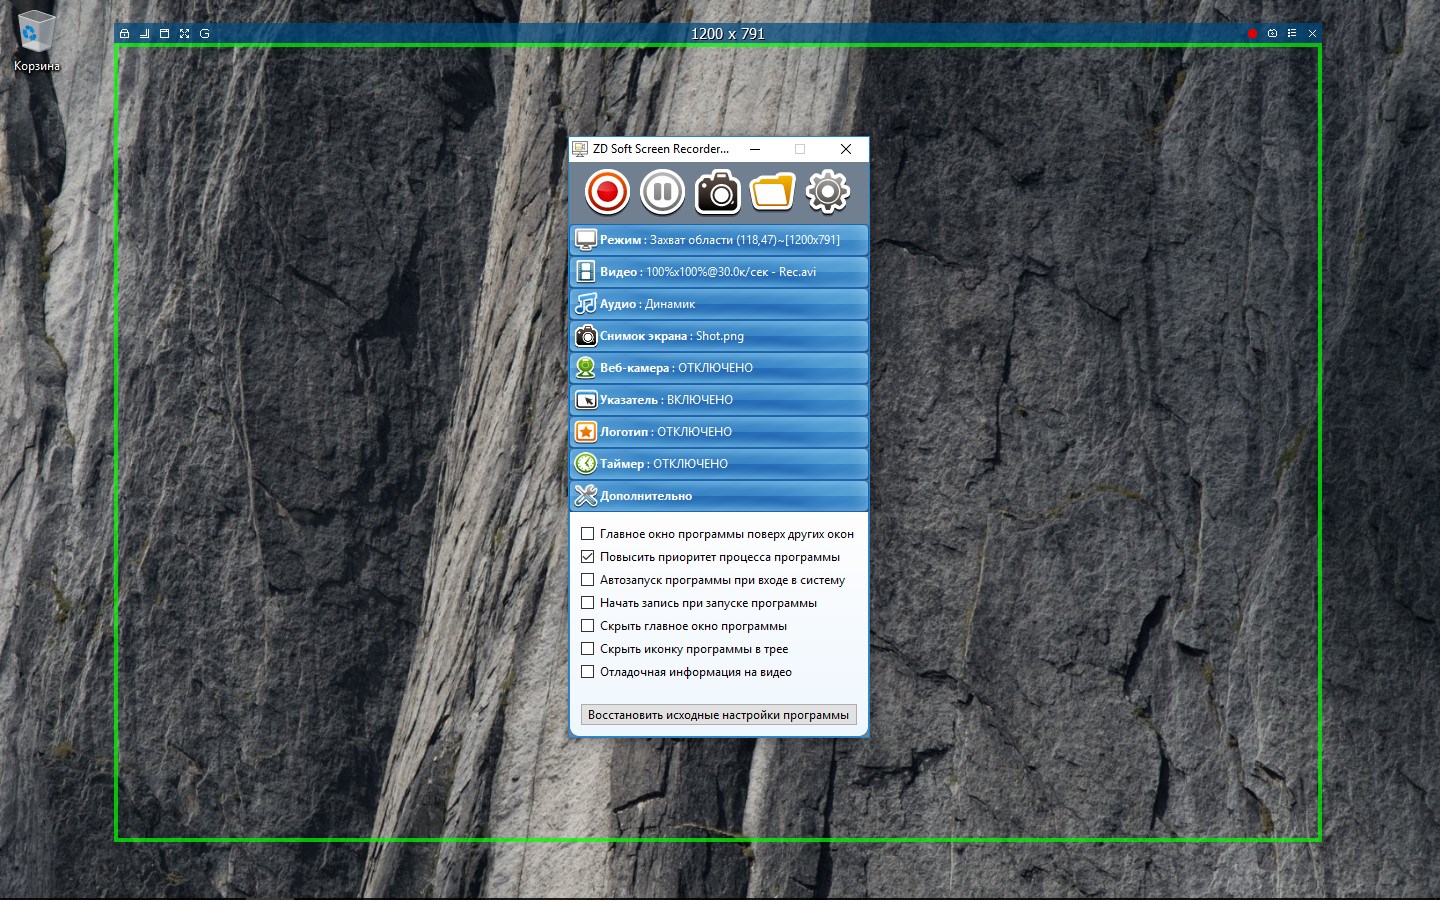Uncheck the raise process priority checkbox
The width and height of the screenshot is (1440, 900).
click(x=588, y=557)
